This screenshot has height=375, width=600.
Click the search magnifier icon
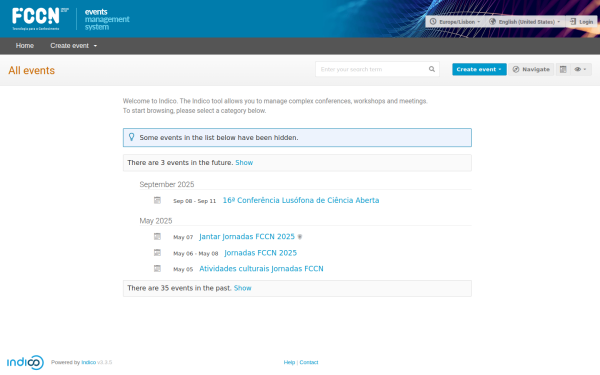(432, 69)
